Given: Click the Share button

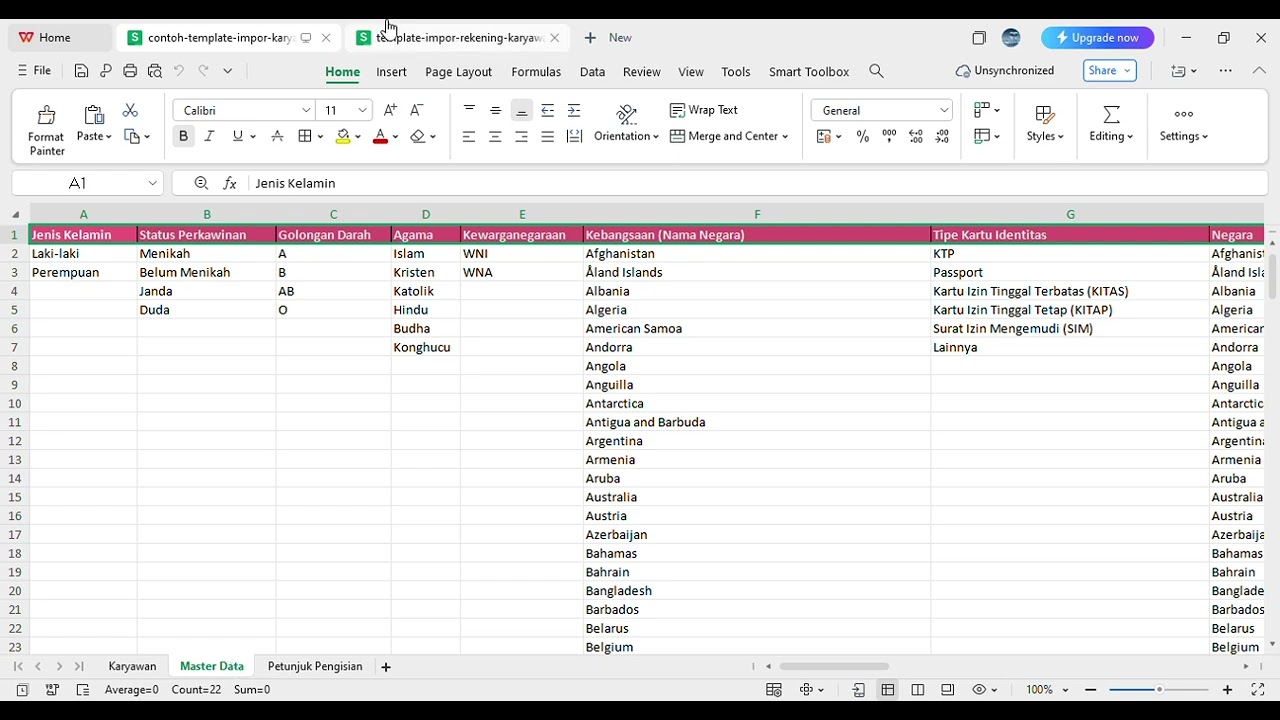Looking at the screenshot, I should (x=1109, y=71).
